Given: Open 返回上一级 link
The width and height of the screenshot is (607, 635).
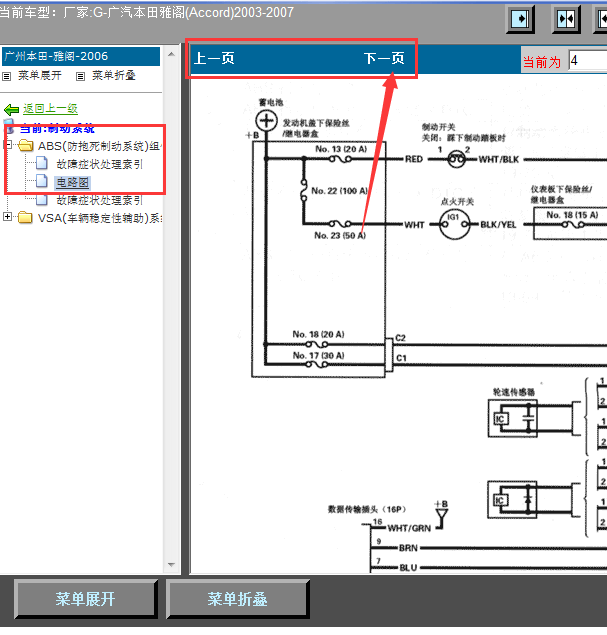Looking at the screenshot, I should point(50,109).
